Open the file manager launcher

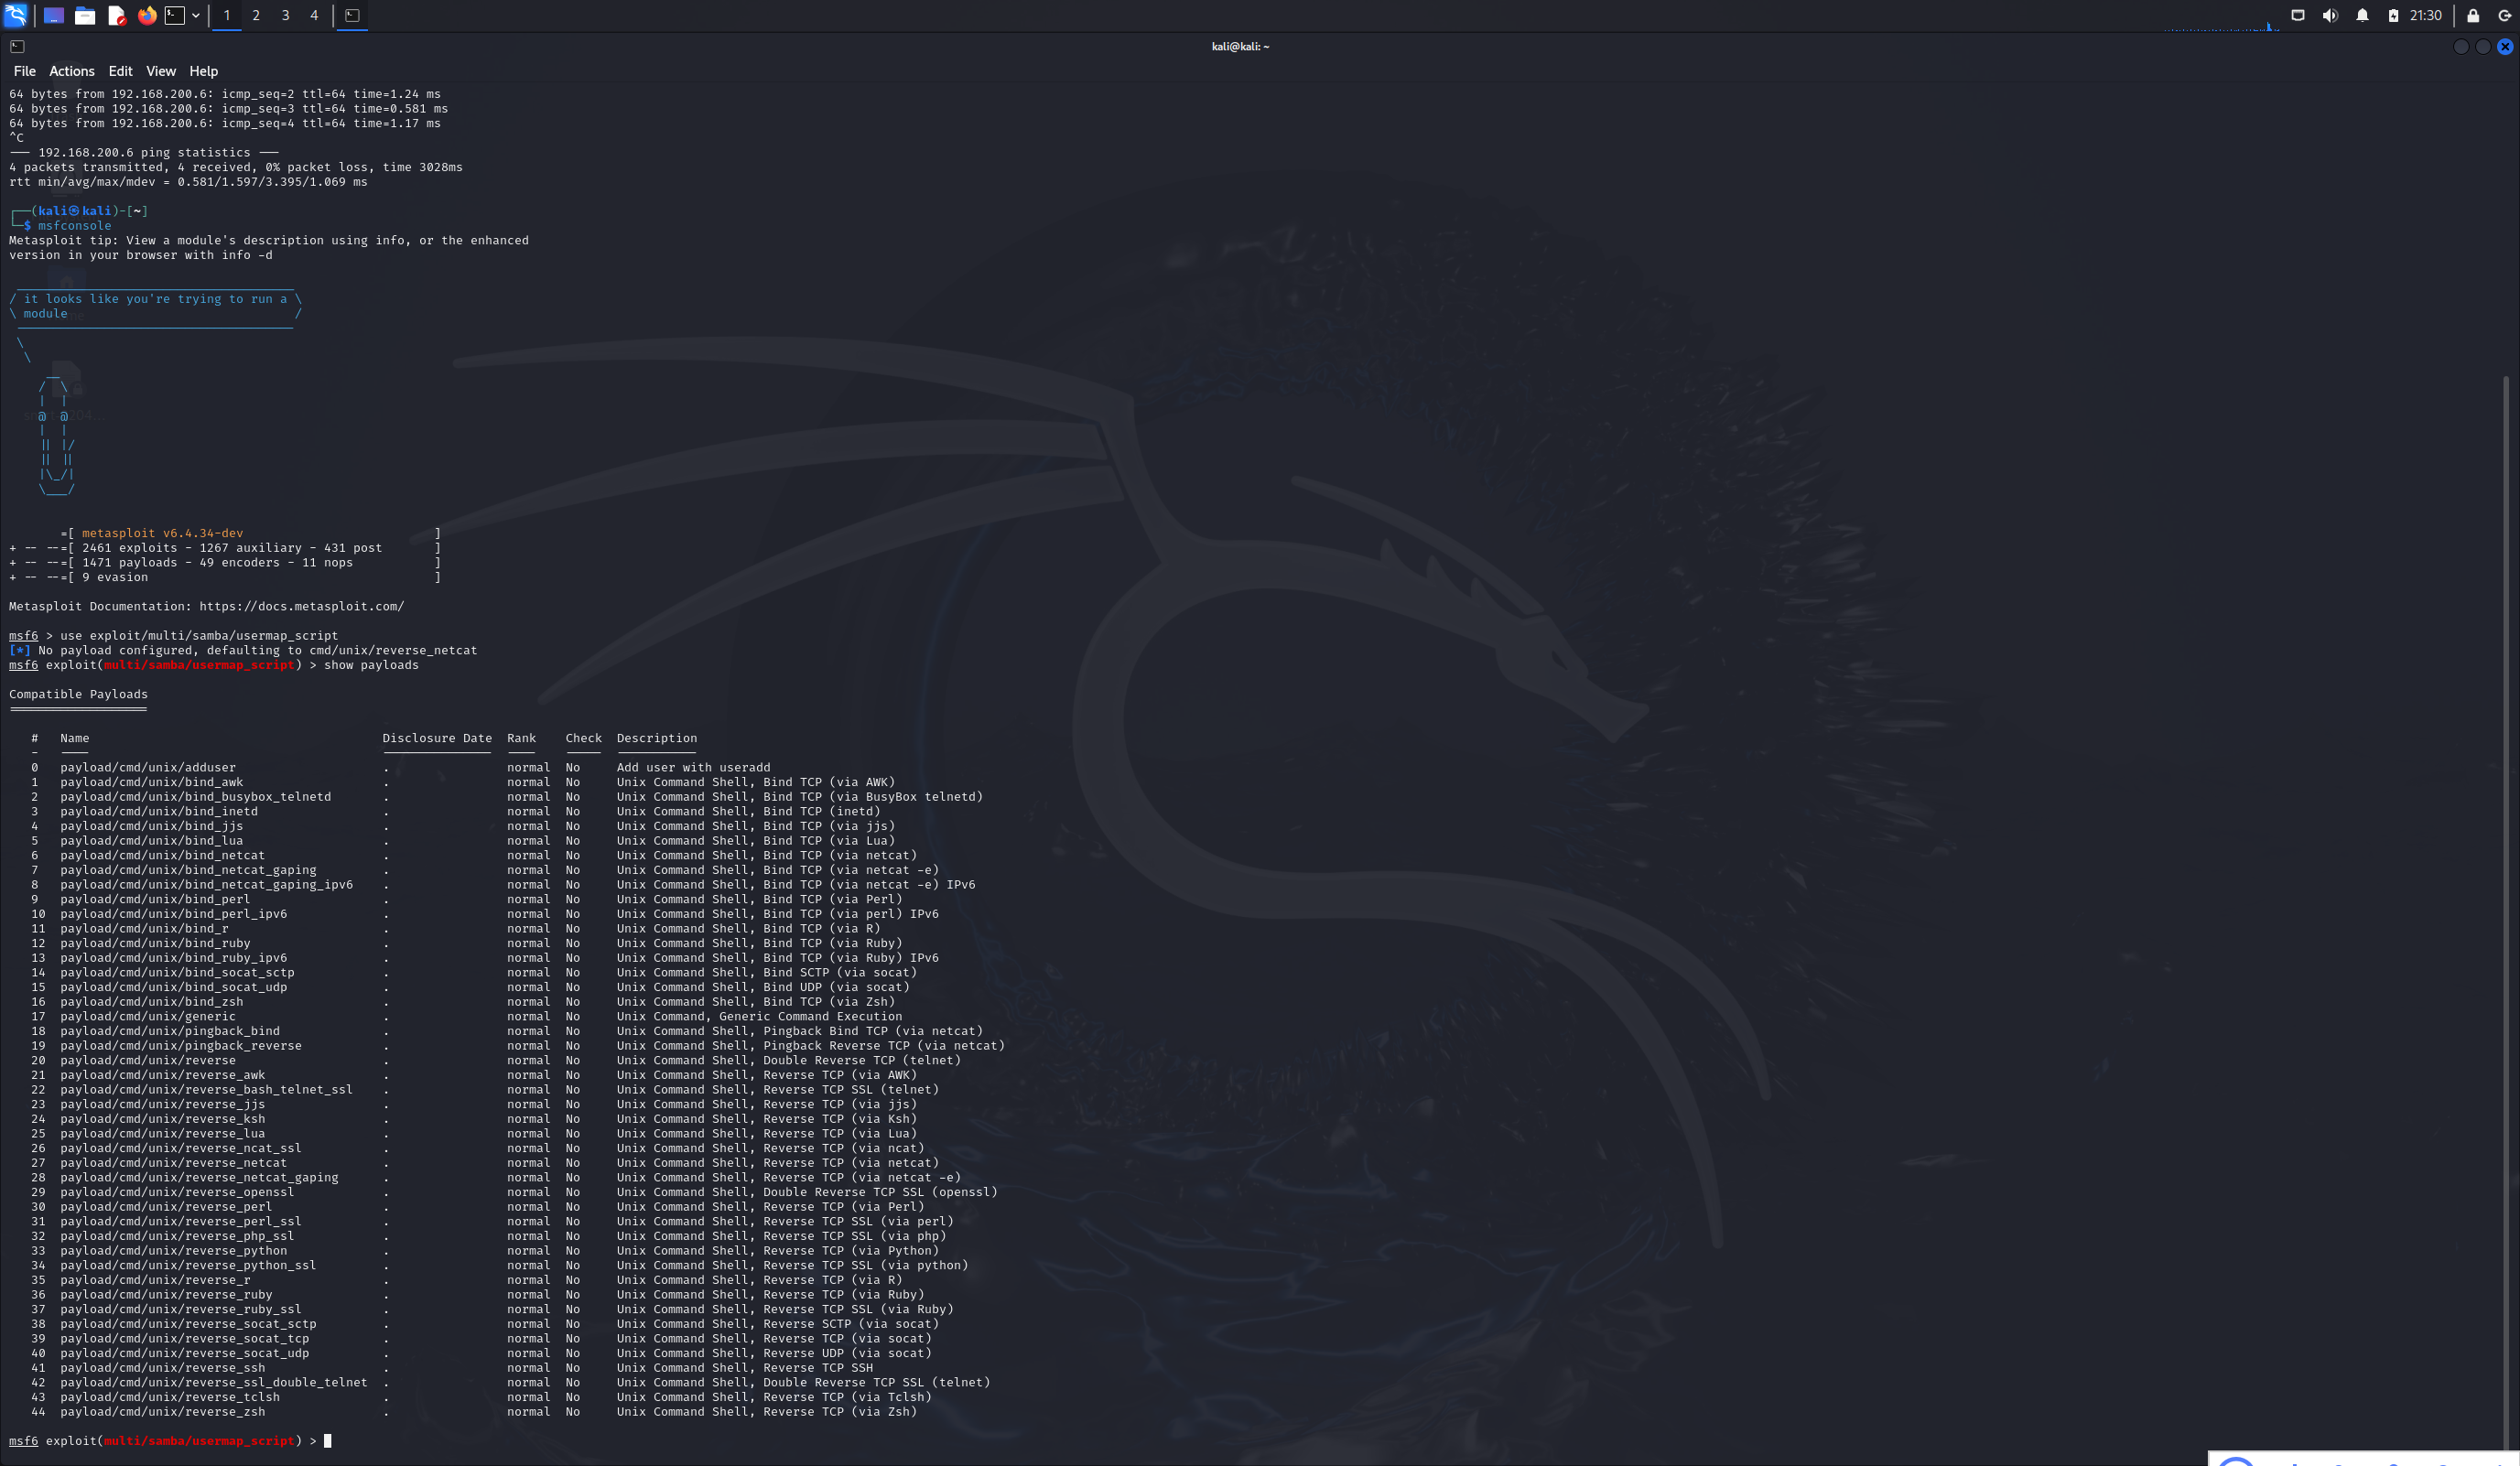click(85, 15)
